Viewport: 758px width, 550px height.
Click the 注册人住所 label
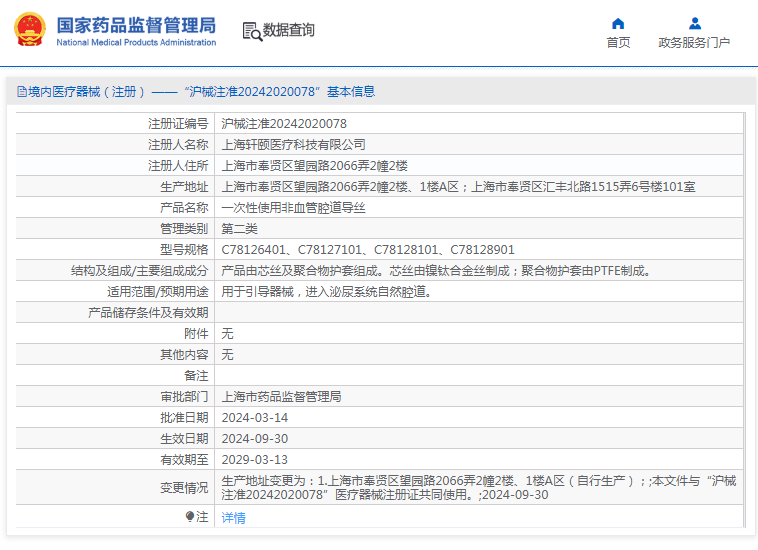(178, 166)
